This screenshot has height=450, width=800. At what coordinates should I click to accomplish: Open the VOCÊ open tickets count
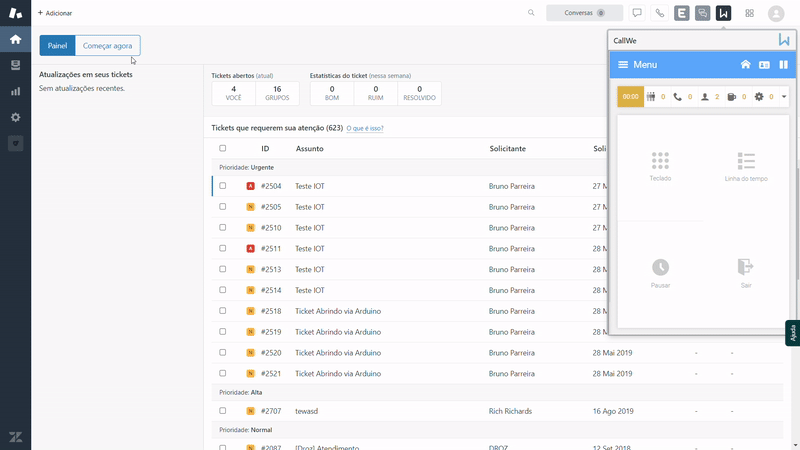tap(233, 93)
